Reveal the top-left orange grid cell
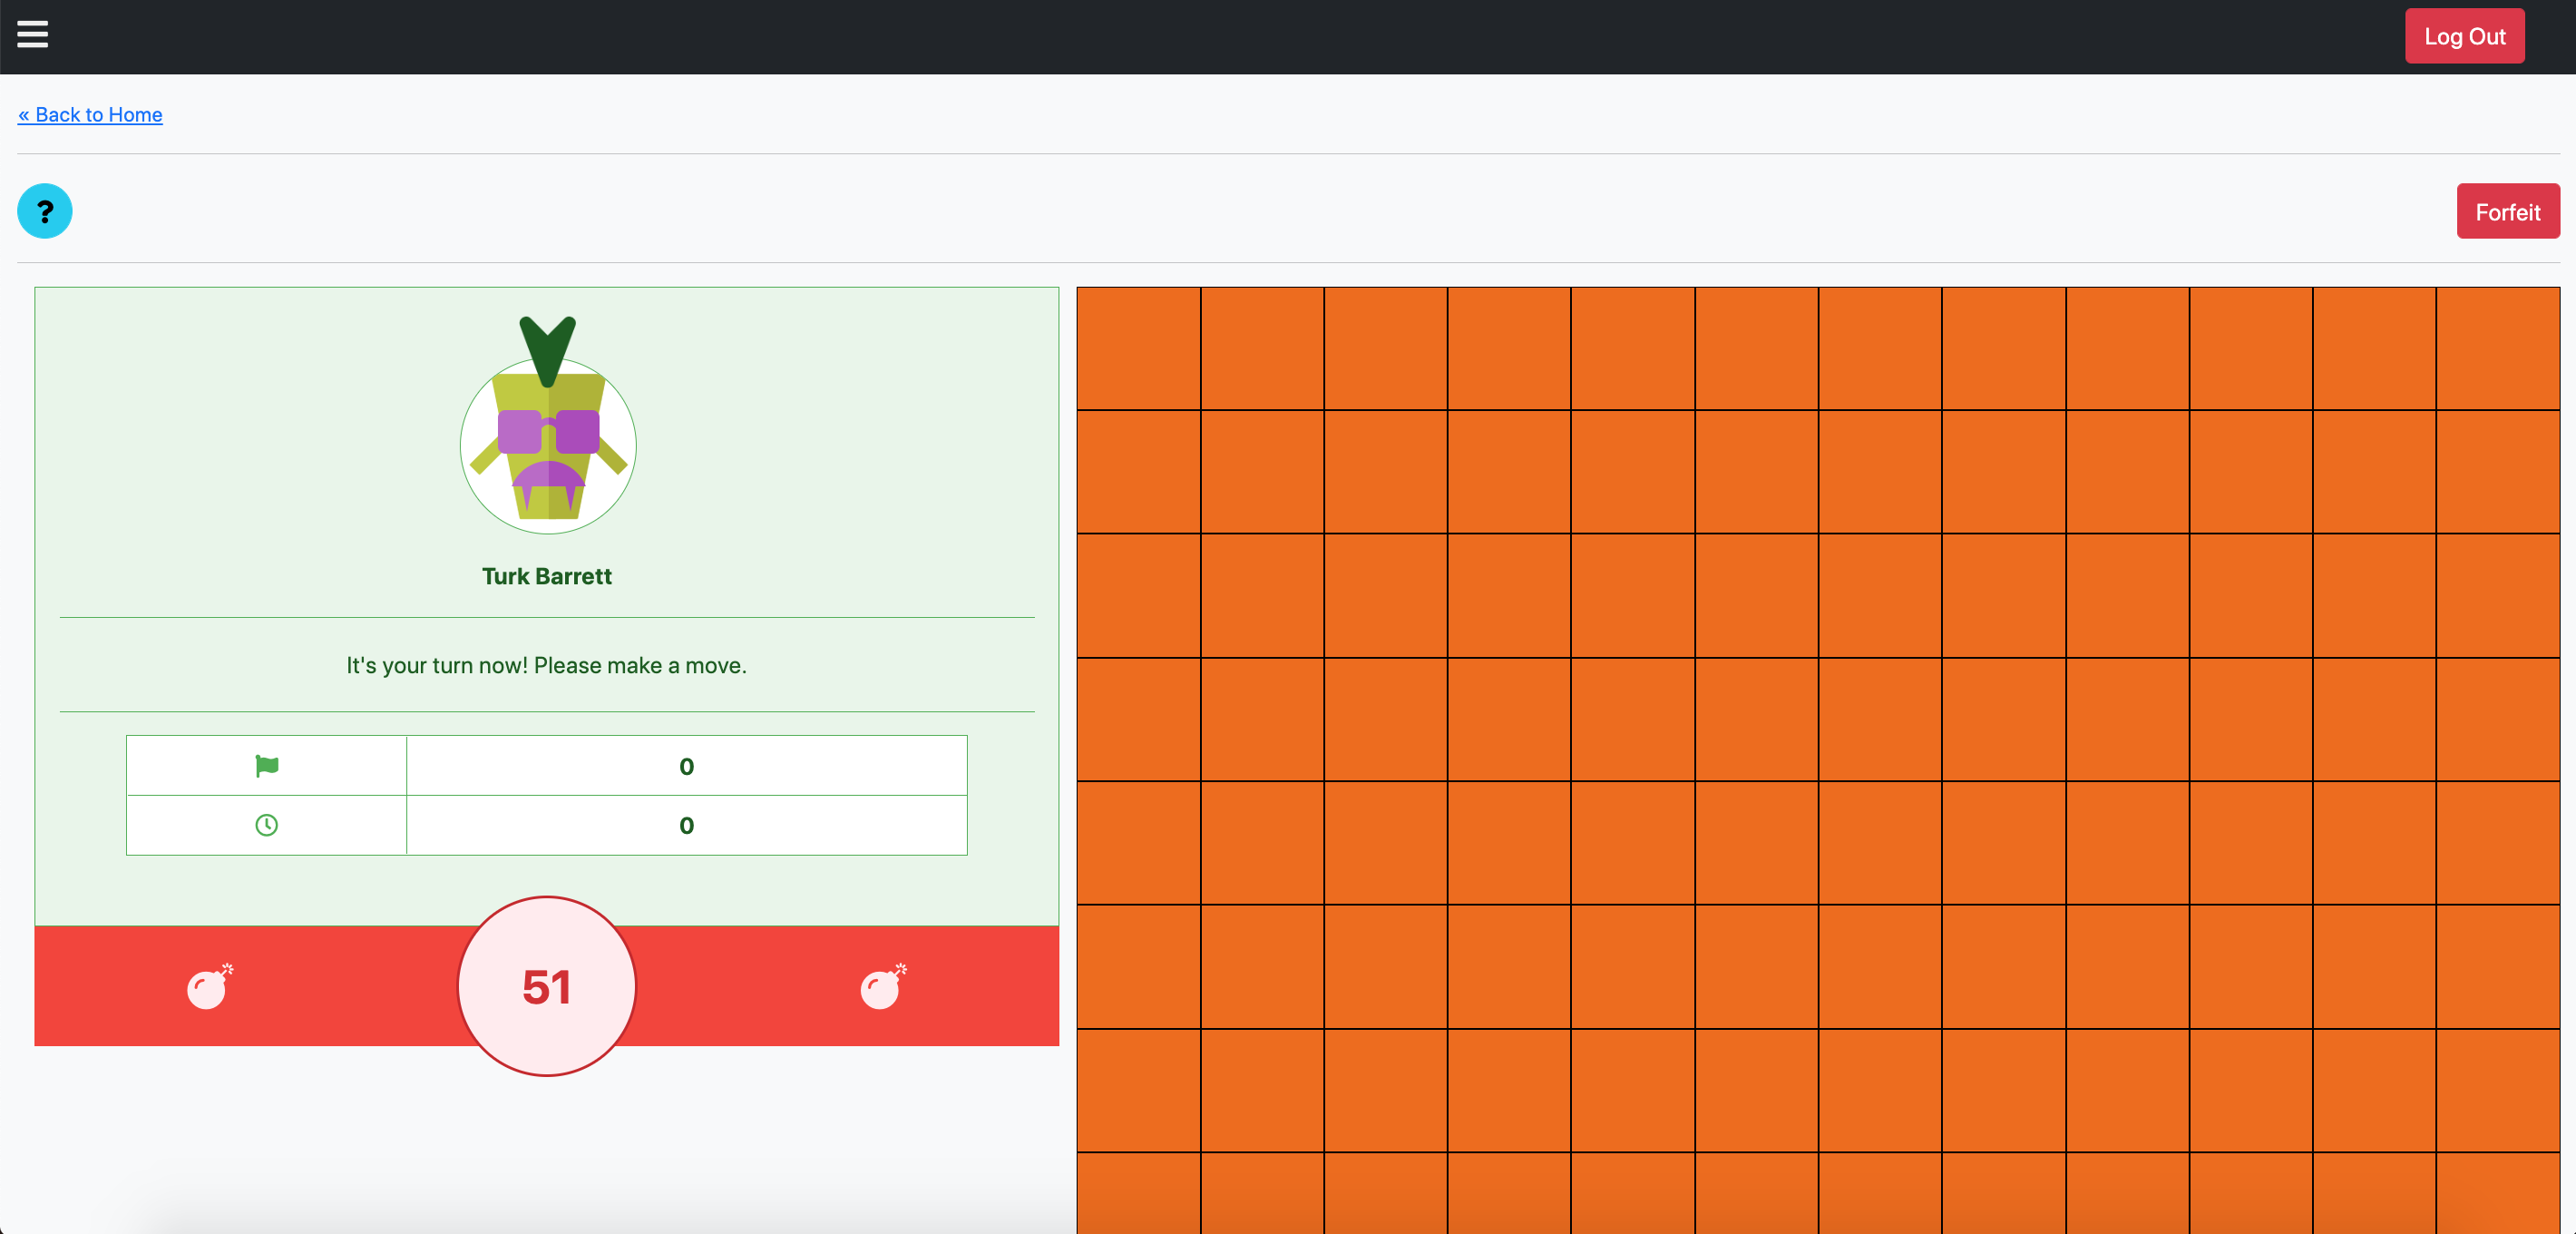2576x1234 pixels. click(x=1138, y=348)
